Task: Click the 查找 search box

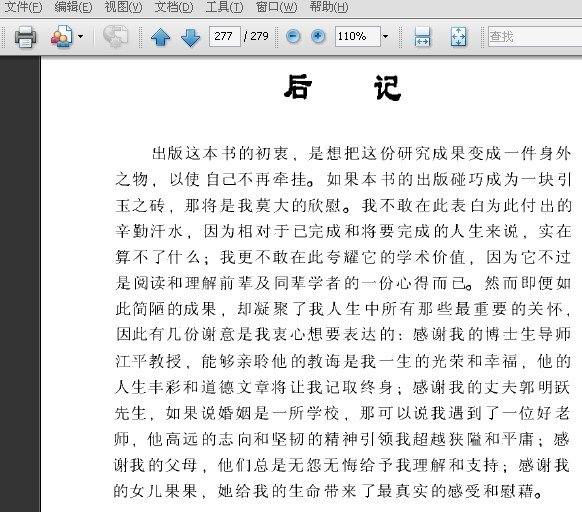Action: (535, 36)
